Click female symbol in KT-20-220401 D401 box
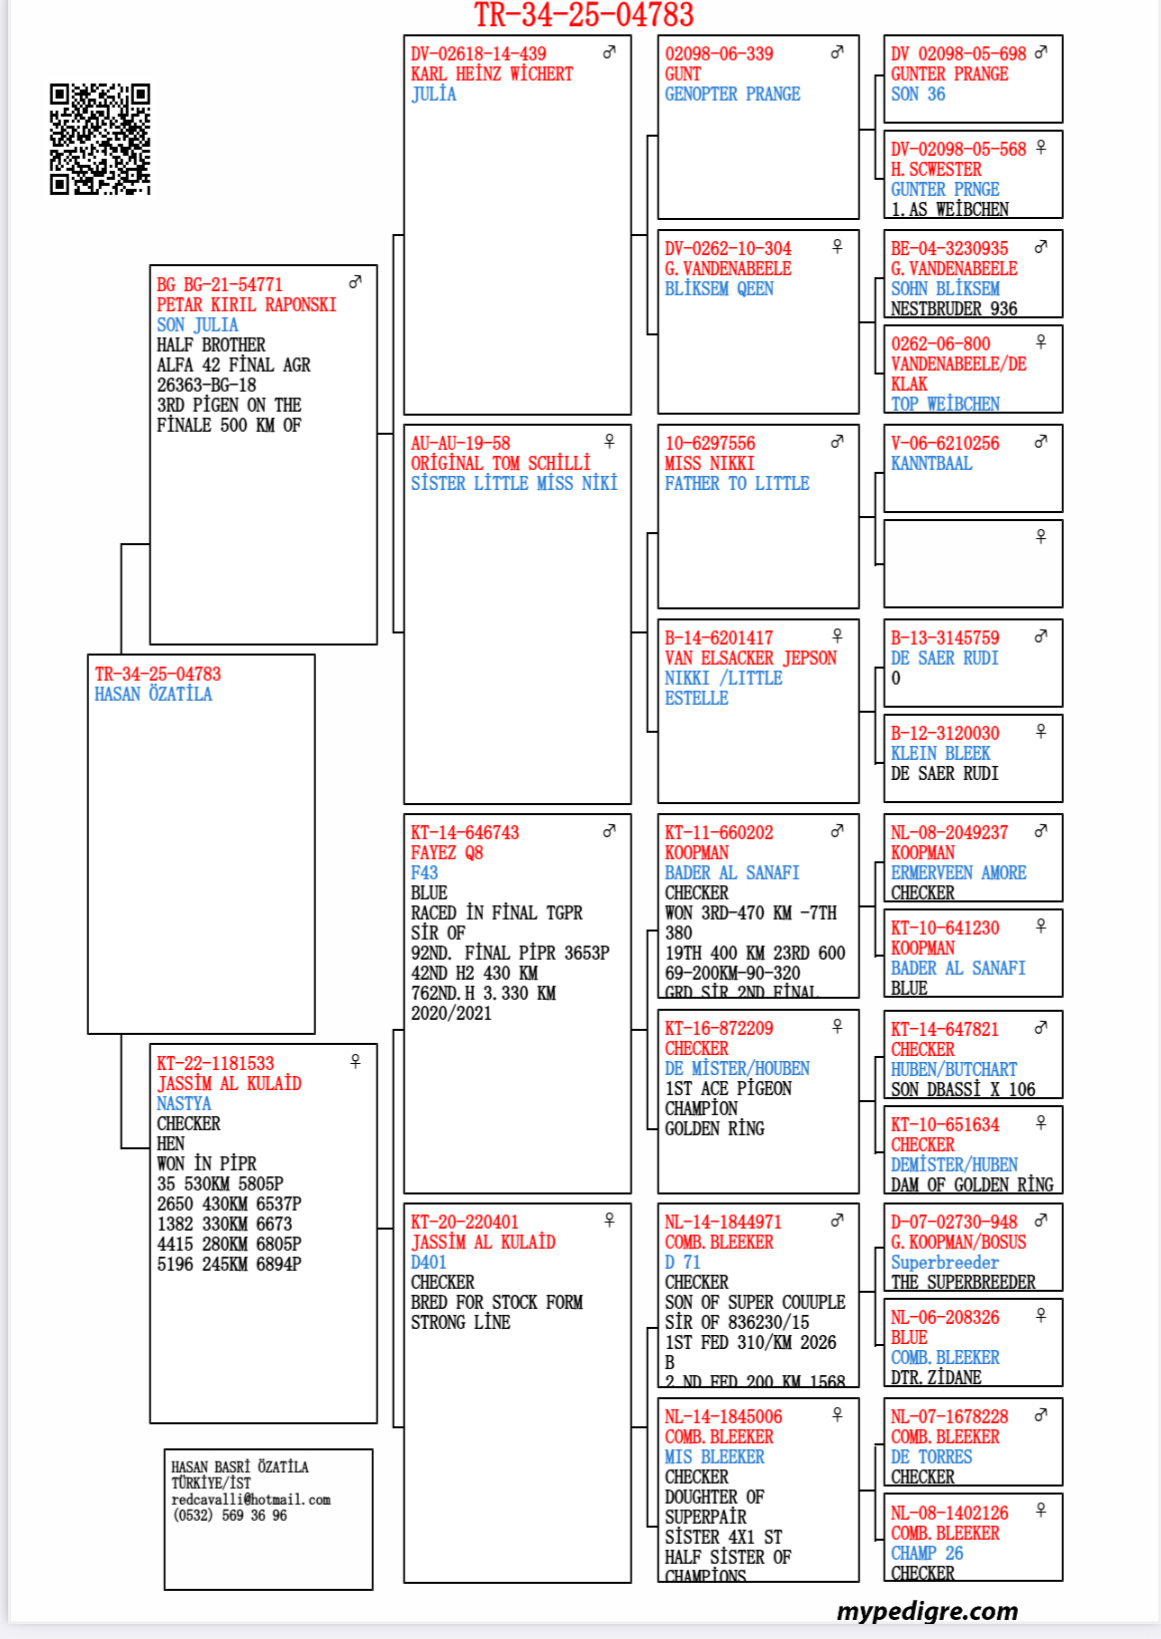The height and width of the screenshot is (1639, 1161). click(x=609, y=1220)
